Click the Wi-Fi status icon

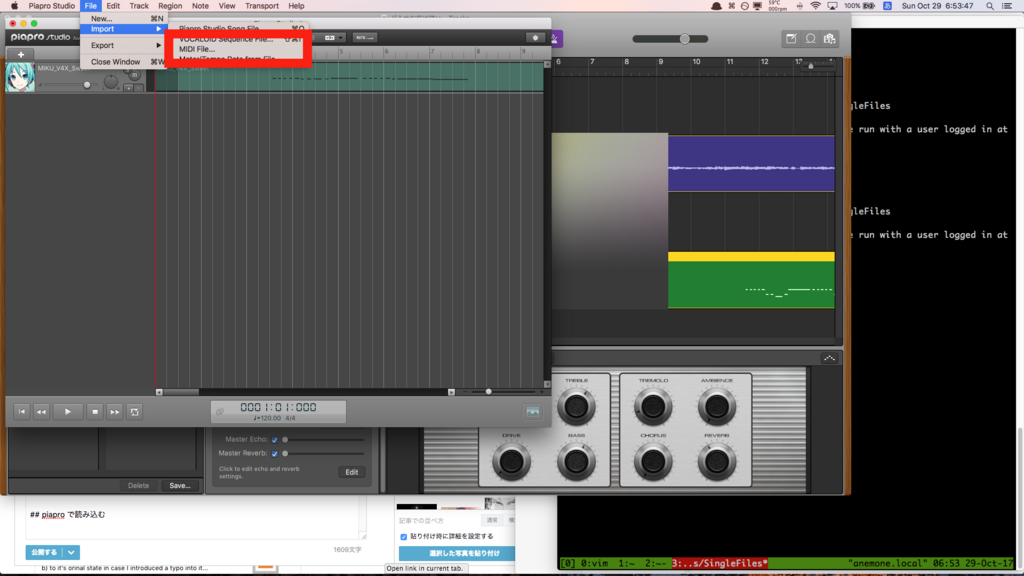point(816,6)
